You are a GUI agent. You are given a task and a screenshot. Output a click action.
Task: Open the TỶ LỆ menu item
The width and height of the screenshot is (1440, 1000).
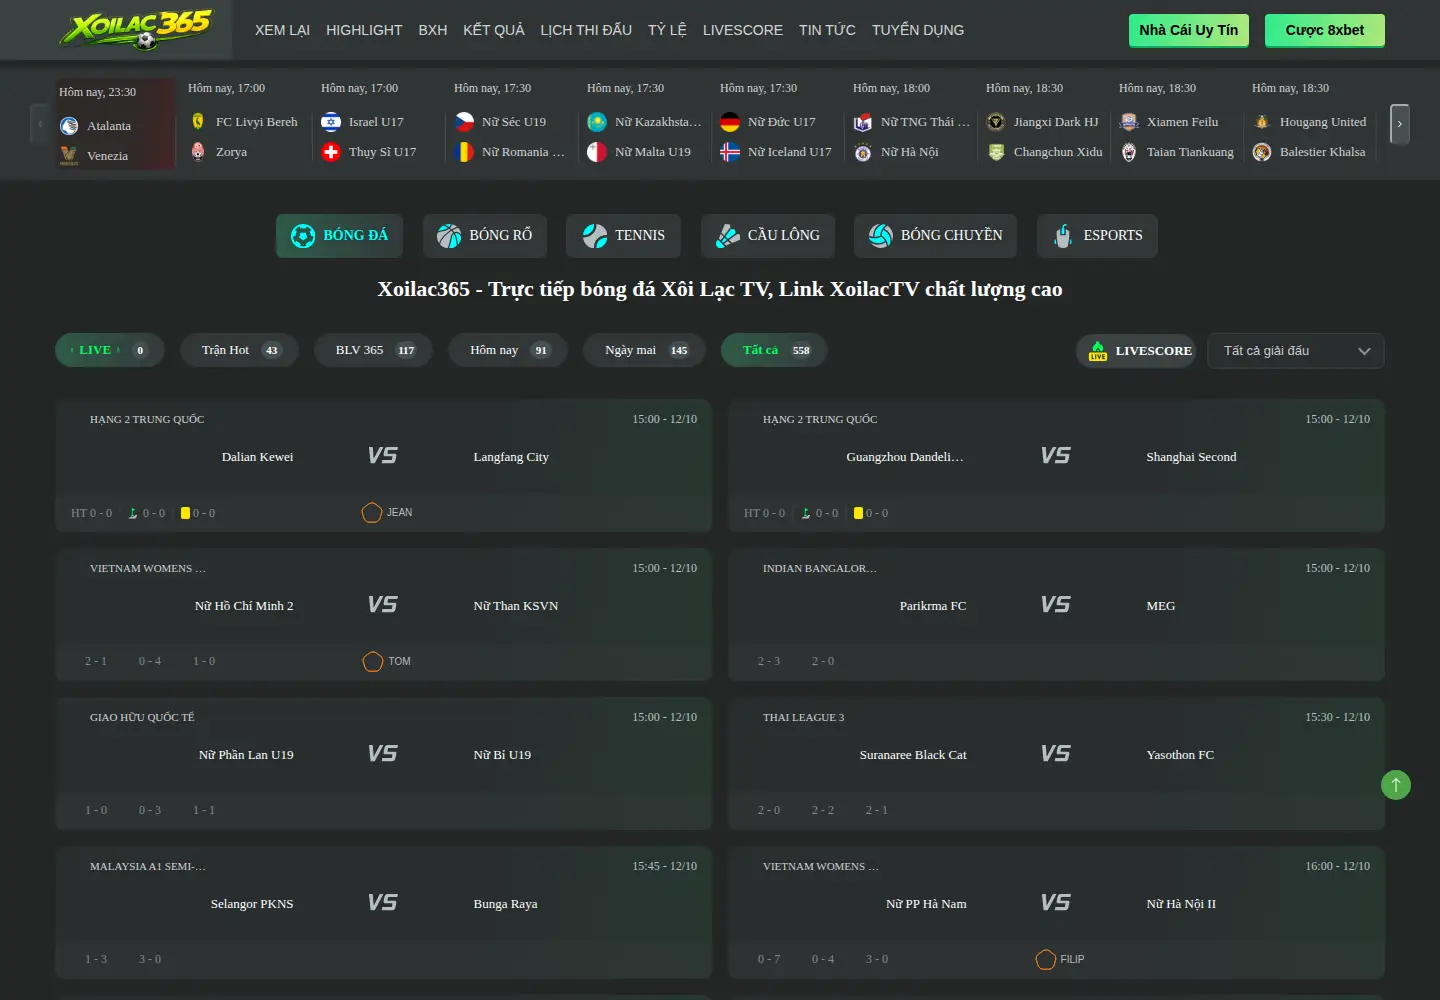click(667, 30)
